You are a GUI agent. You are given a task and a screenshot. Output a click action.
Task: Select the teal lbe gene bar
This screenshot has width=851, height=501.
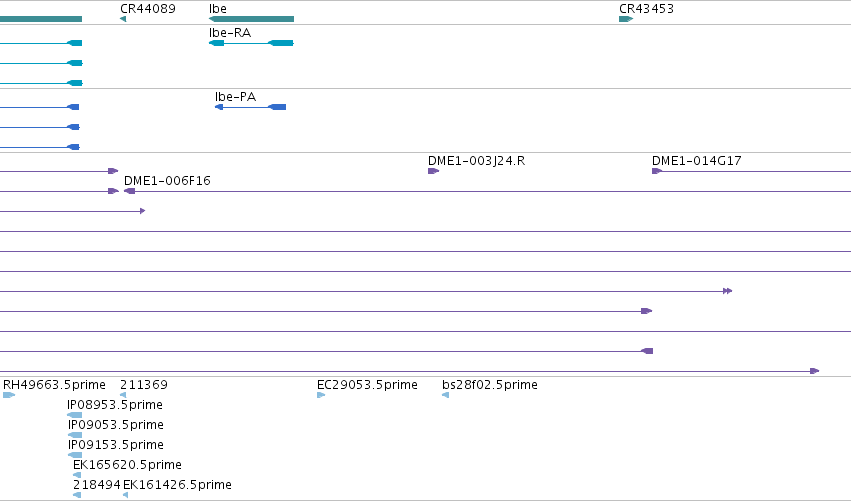coord(251,19)
